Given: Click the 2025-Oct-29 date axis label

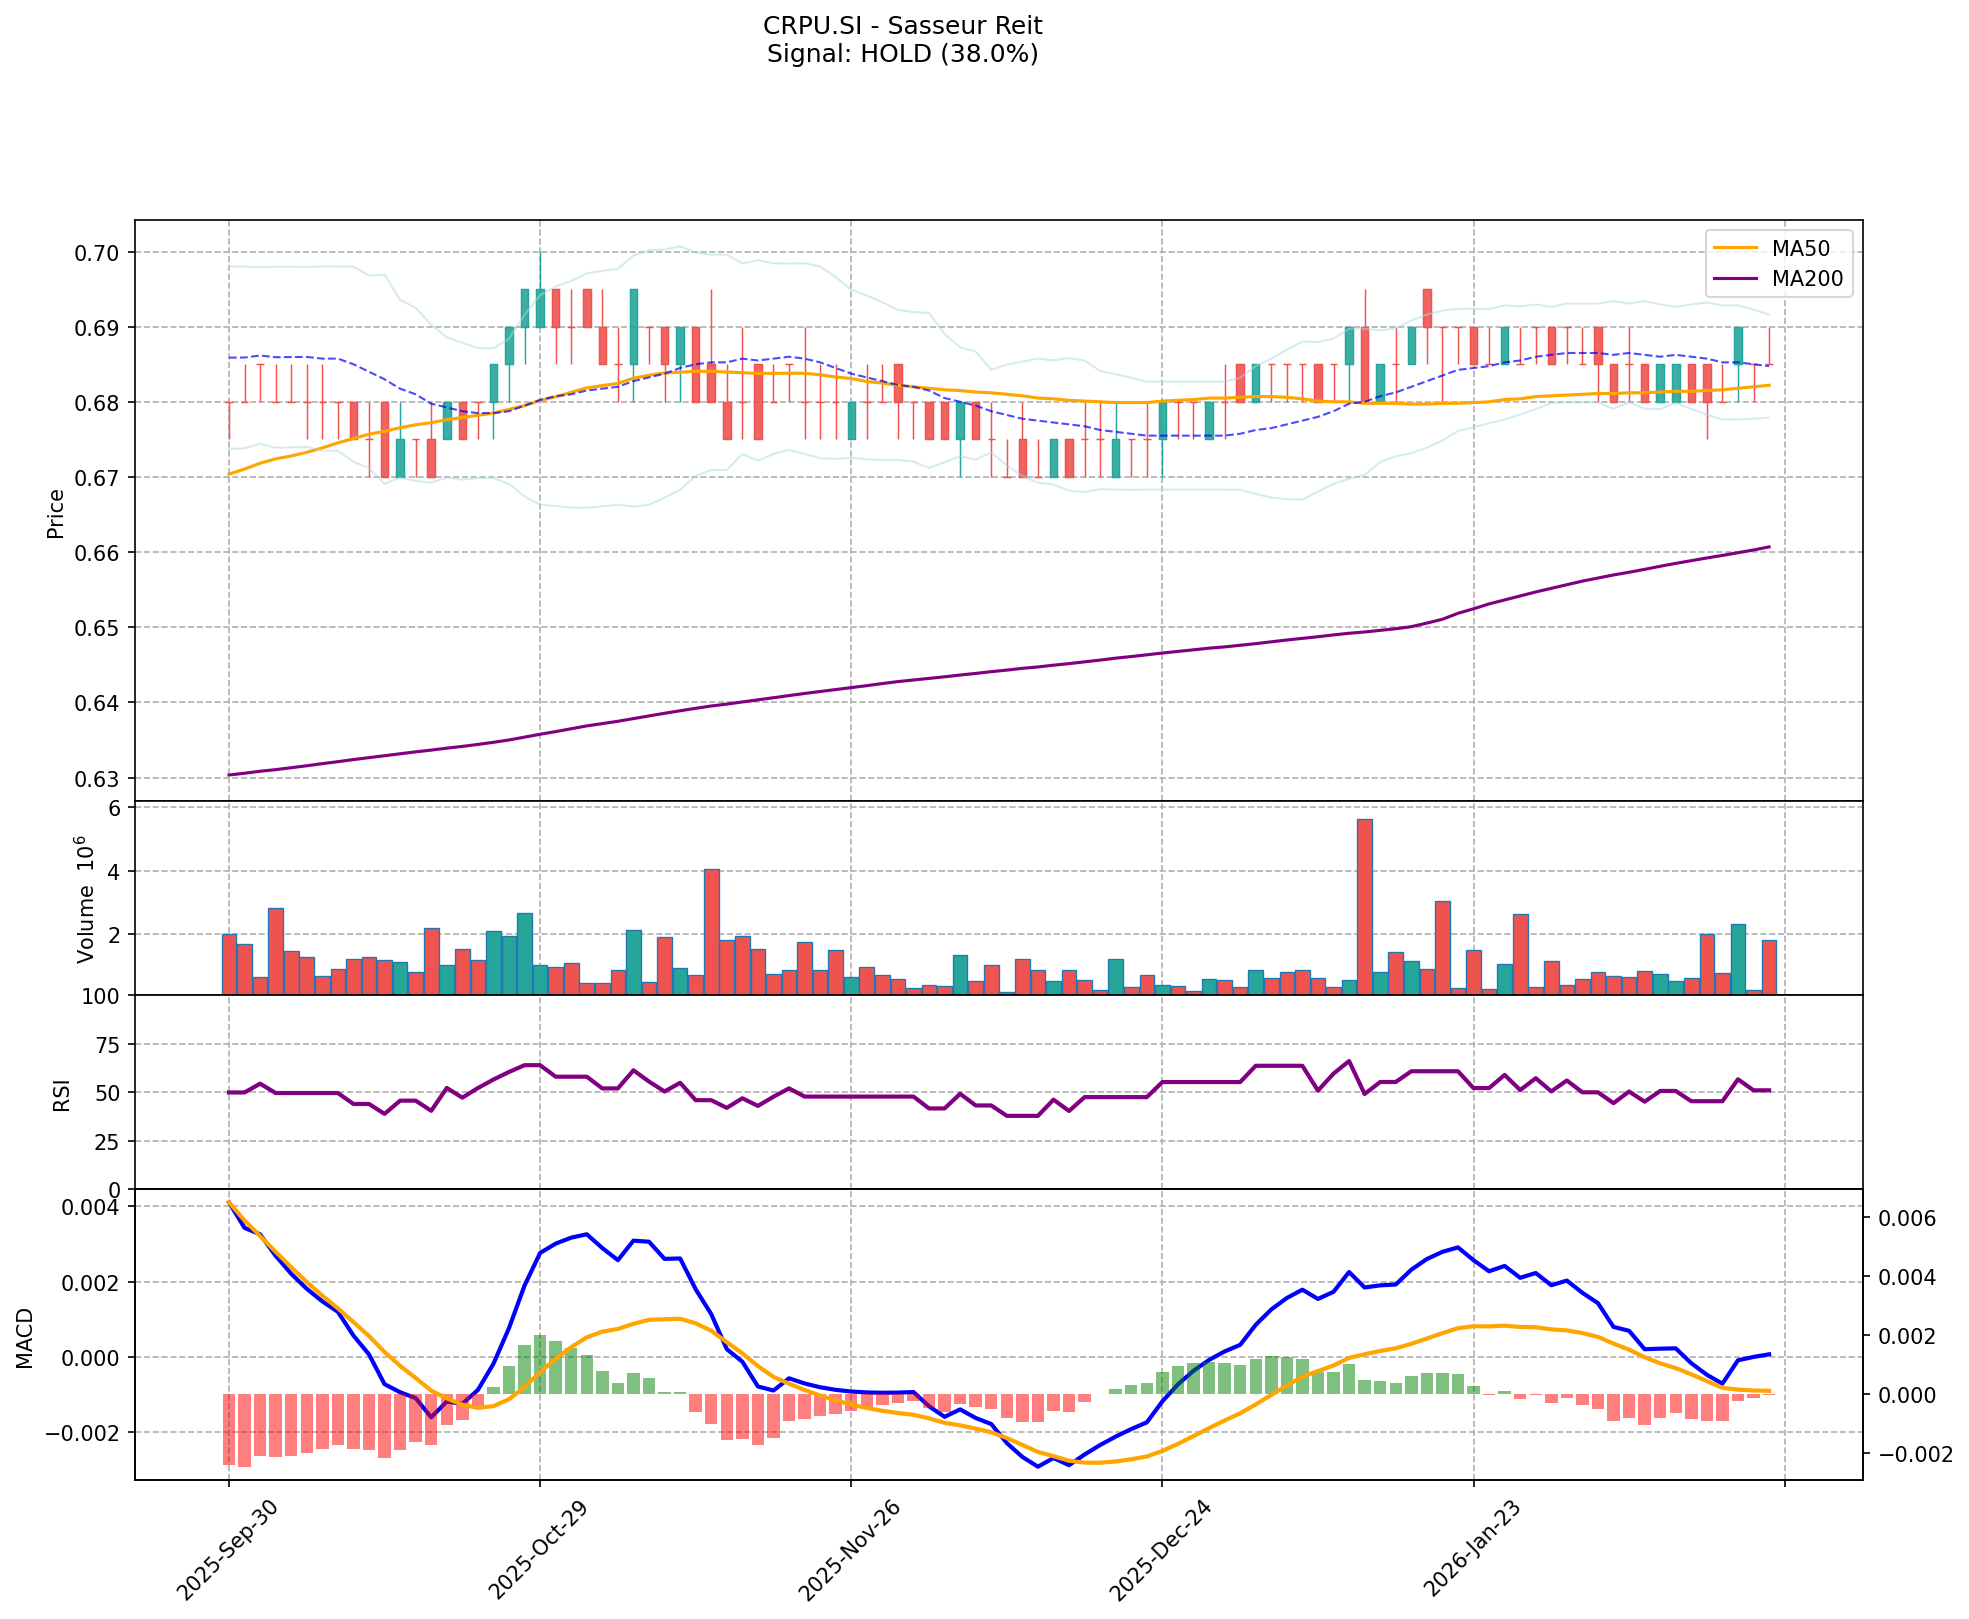Looking at the screenshot, I should (539, 1548).
